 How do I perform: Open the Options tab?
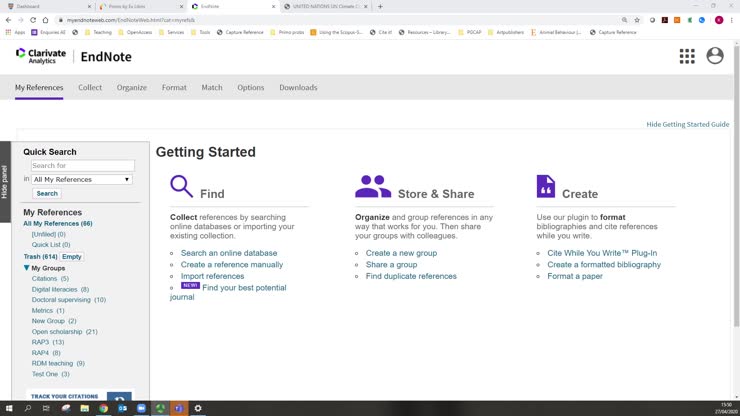[x=251, y=87]
